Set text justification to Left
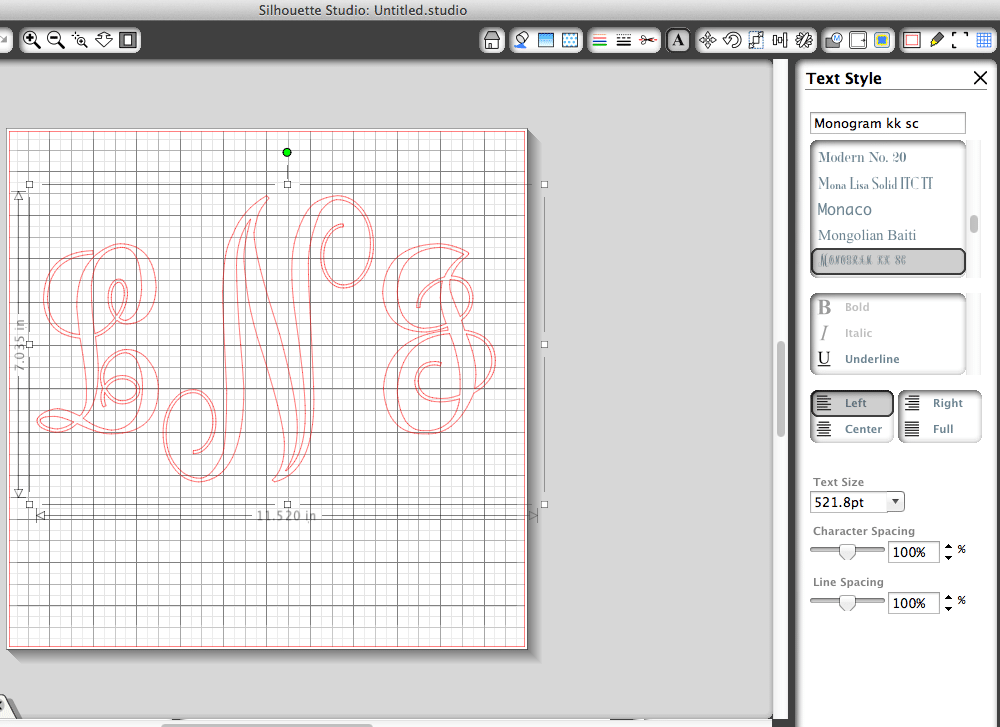 (852, 403)
